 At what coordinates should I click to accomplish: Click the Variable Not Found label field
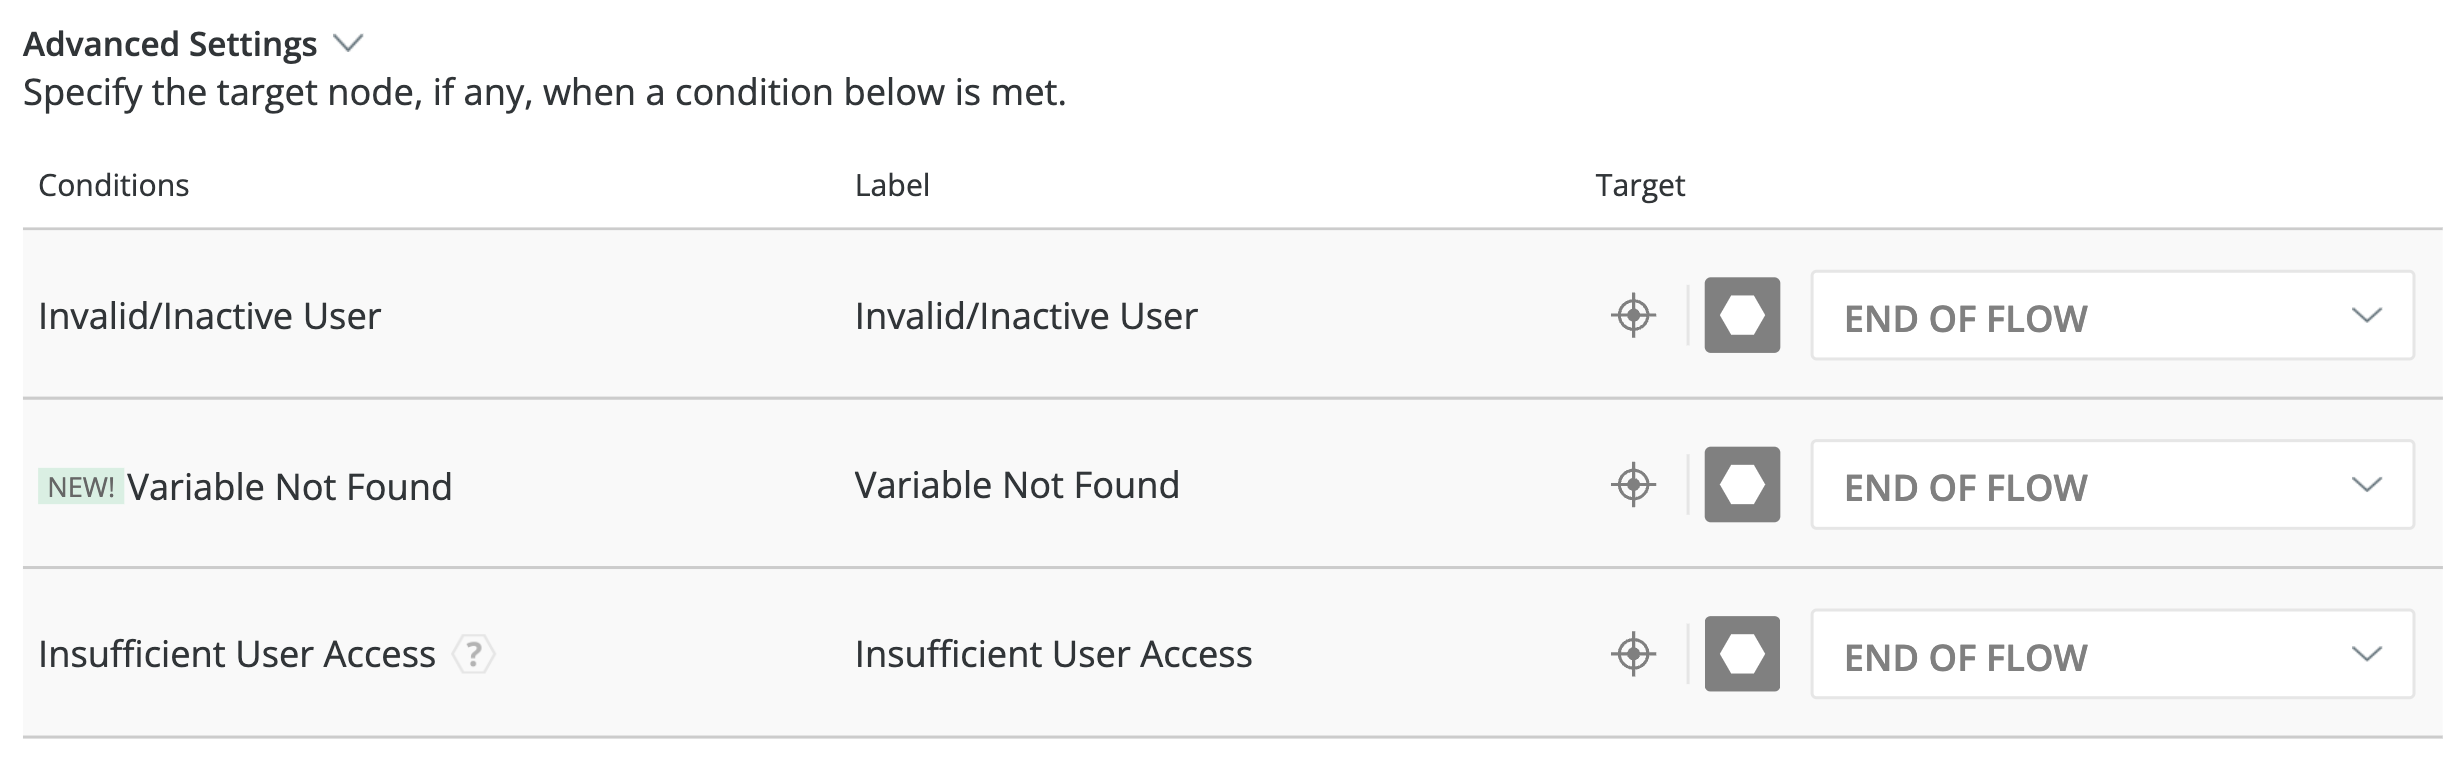point(1017,485)
